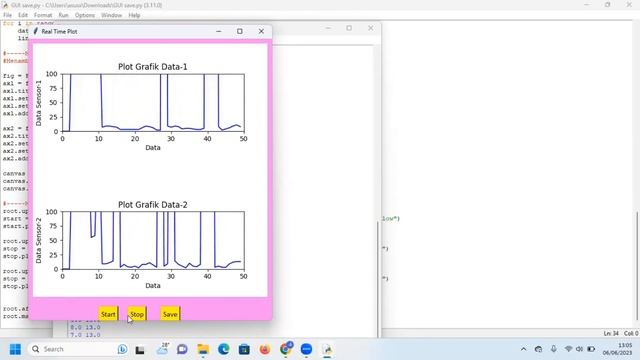Image resolution: width=640 pixels, height=360 pixels.
Task: Click the yellow Save button
Action: click(x=170, y=314)
